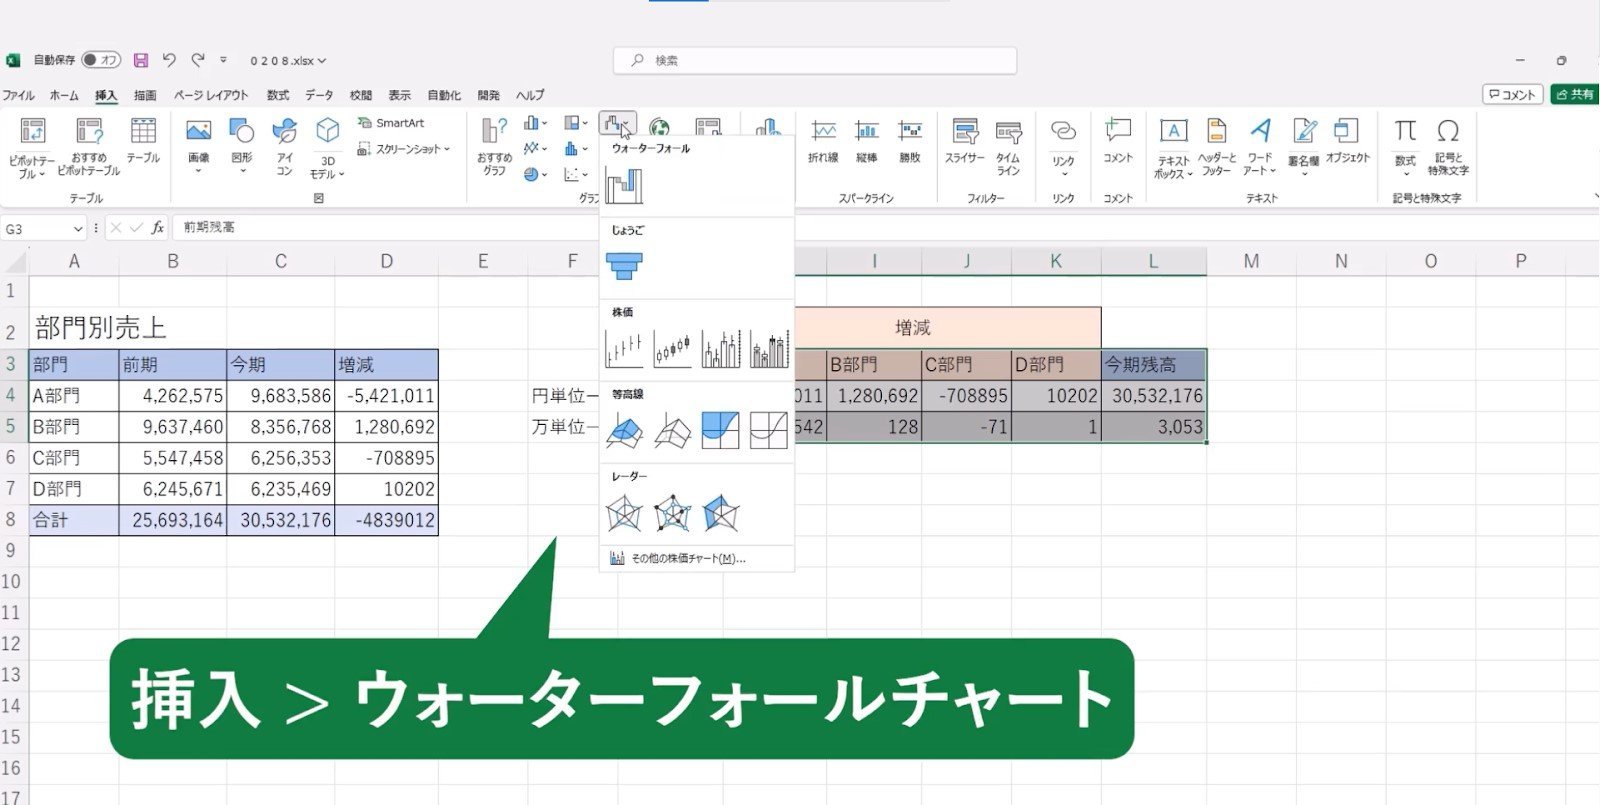
Task: Insert a 縦棒 column sparkline
Action: tap(866, 142)
